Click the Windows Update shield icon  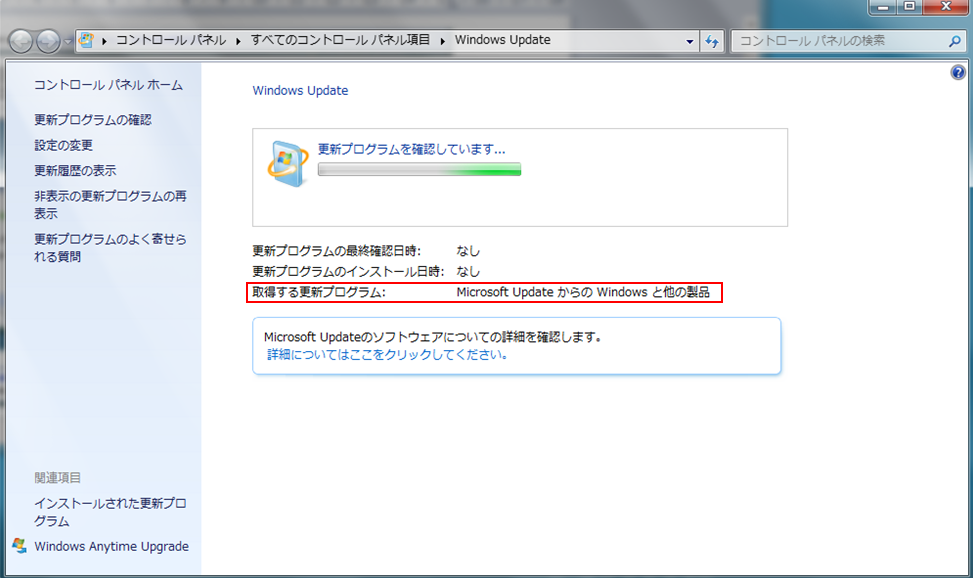tap(287, 163)
